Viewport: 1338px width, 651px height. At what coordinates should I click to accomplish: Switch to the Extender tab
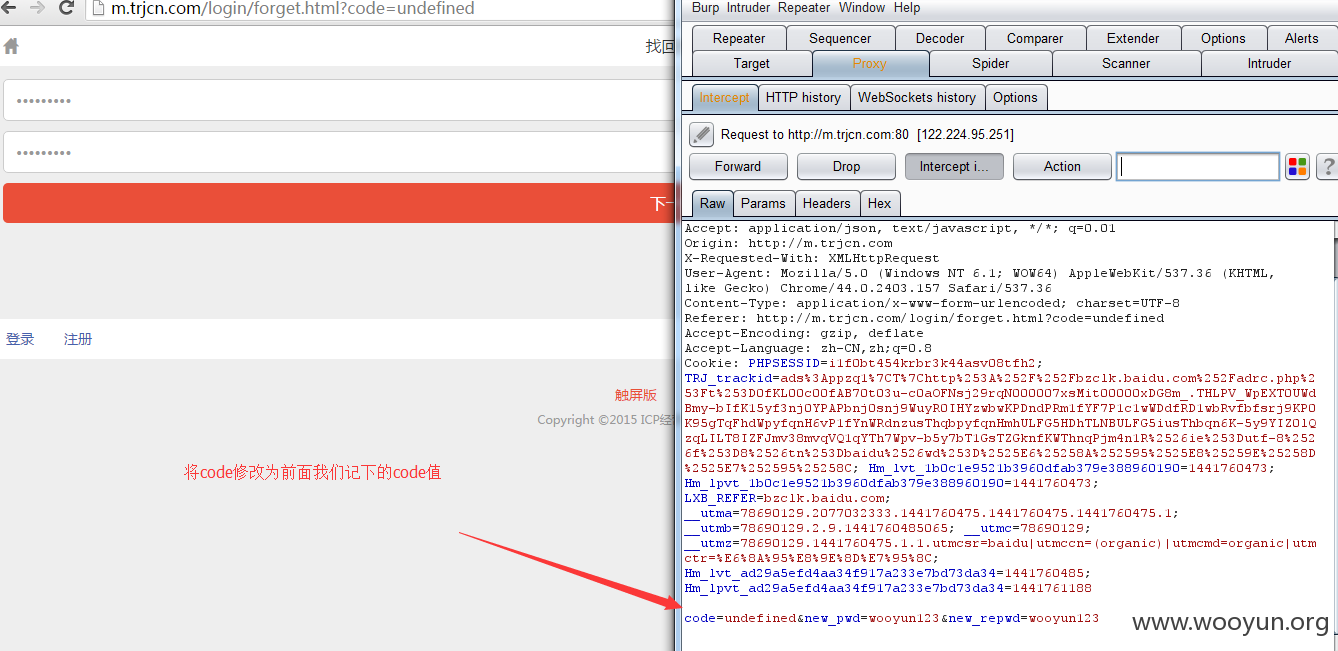1133,38
